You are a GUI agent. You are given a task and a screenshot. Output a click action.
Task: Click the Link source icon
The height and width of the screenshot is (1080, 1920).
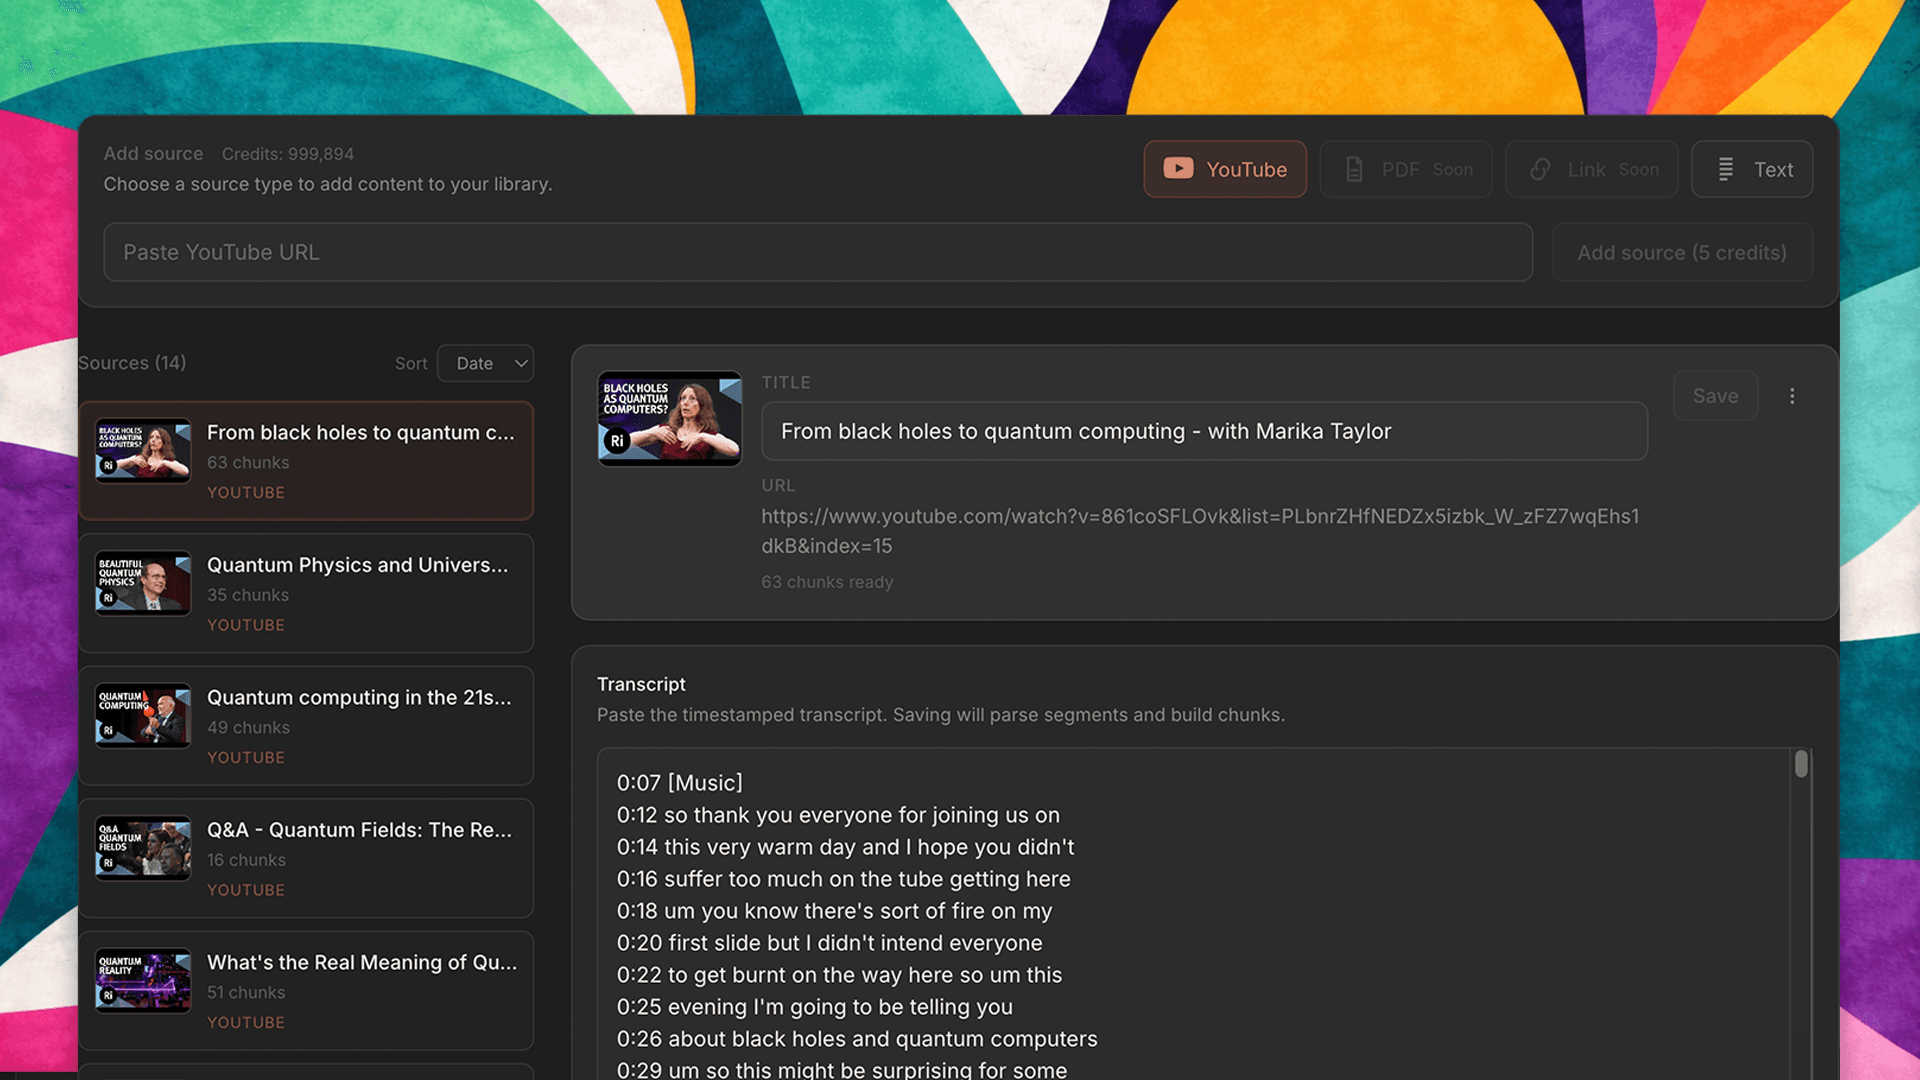1539,169
